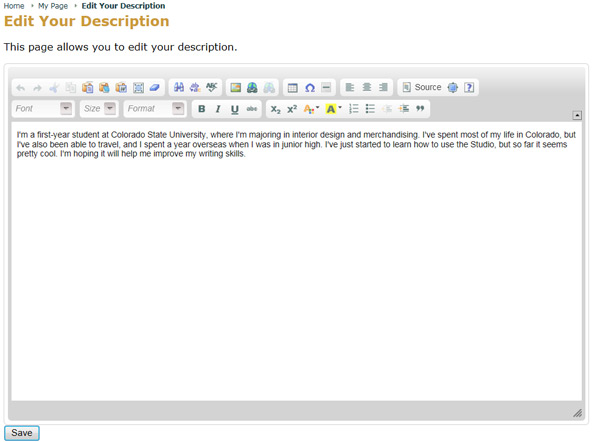The image size is (600, 442).
Task: Insert a hyperlink with globe link icon
Action: [252, 88]
